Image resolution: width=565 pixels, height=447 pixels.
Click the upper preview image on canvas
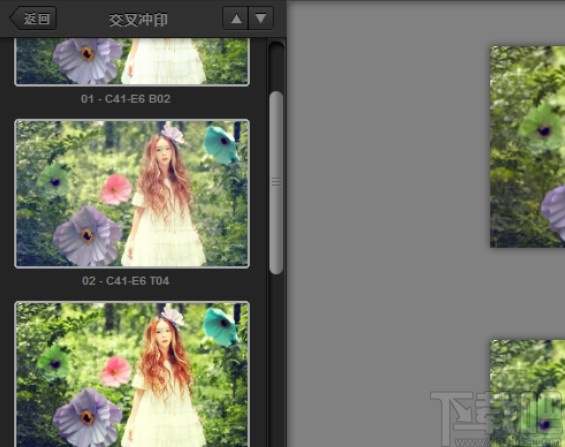pyautogui.click(x=528, y=147)
